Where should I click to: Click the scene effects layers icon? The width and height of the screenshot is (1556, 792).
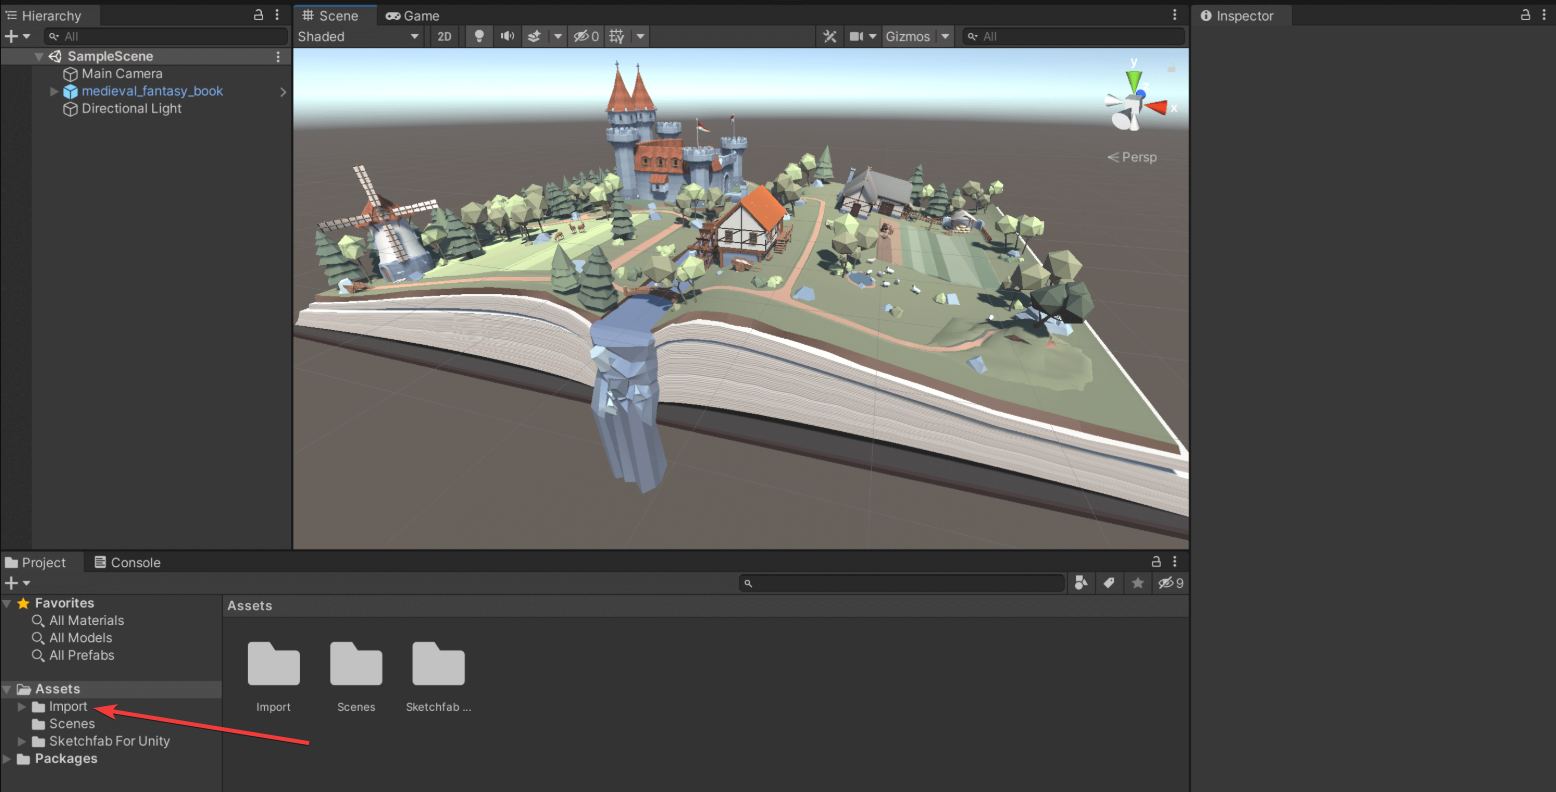[x=535, y=36]
